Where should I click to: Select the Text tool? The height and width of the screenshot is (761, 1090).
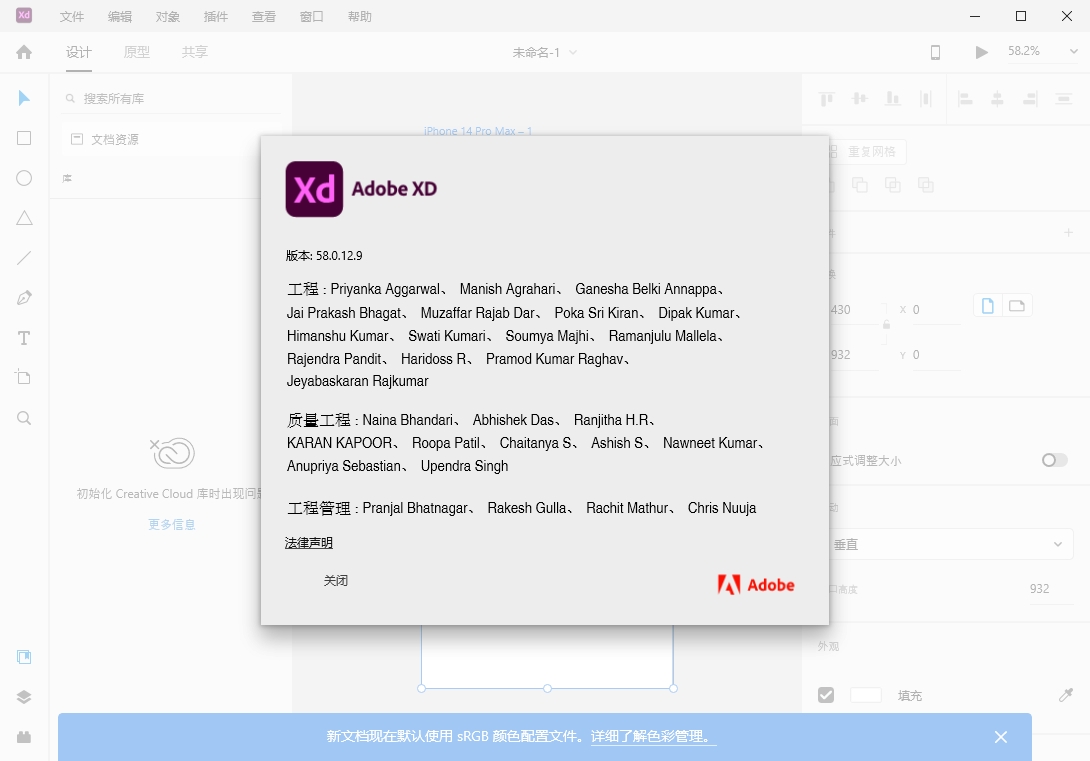pos(24,338)
